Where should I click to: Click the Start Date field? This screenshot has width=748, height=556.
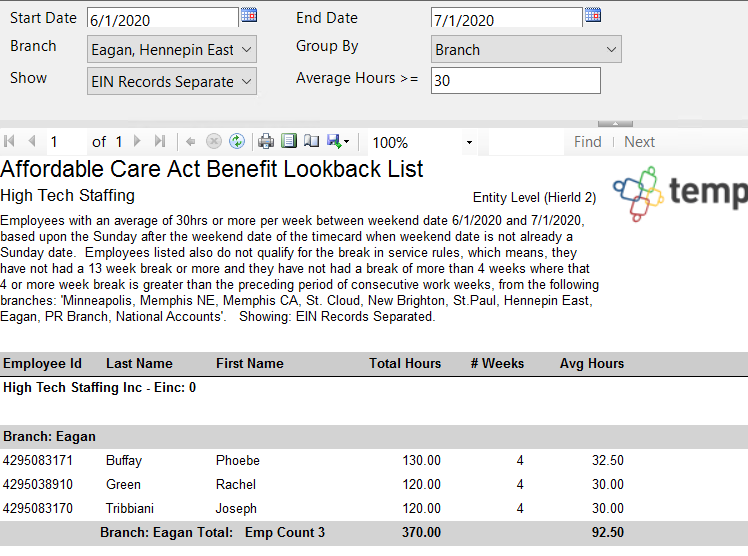coord(163,19)
